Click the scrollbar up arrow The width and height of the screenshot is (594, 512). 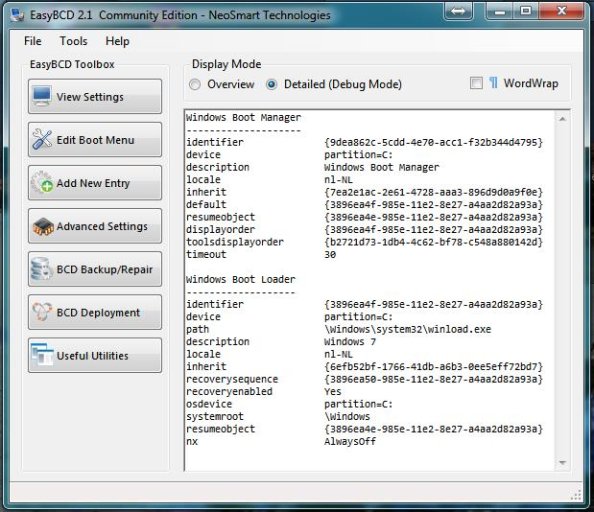coord(562,119)
